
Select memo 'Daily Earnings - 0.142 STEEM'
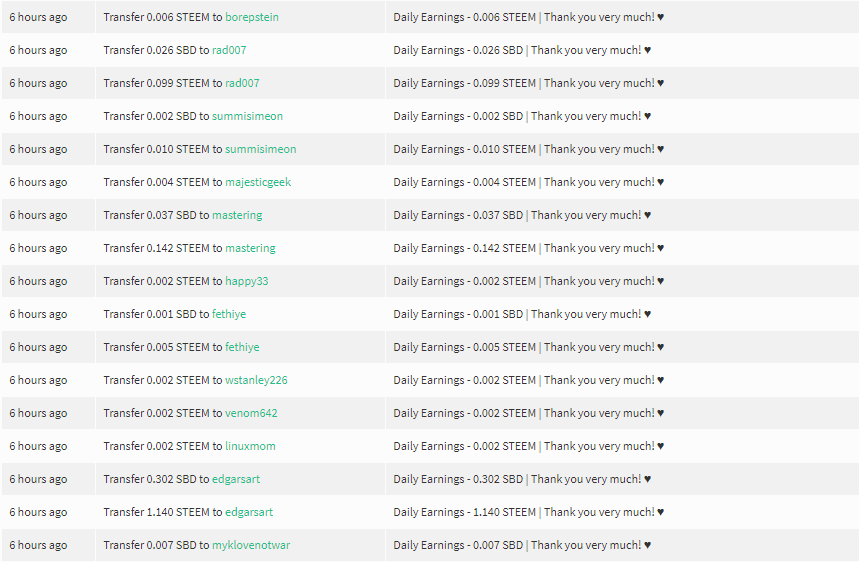[465, 248]
